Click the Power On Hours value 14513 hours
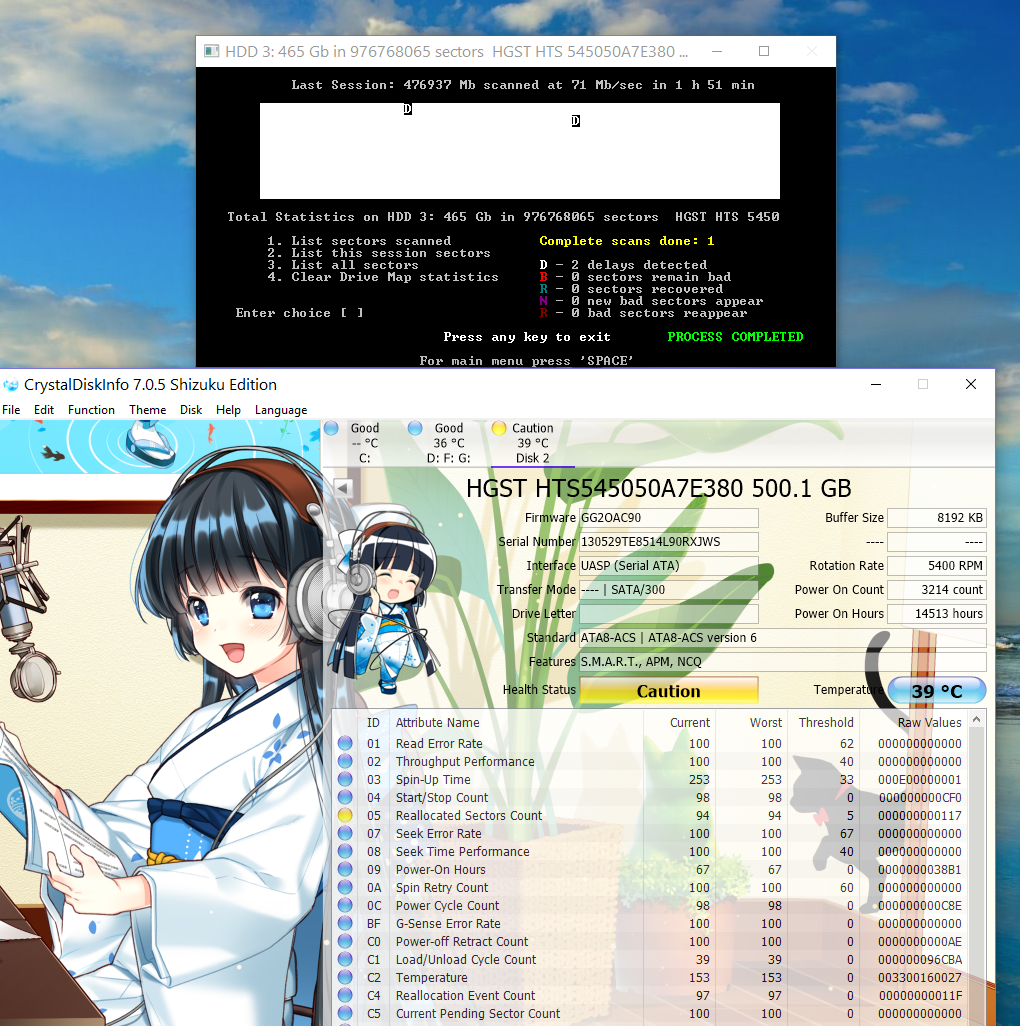This screenshot has height=1026, width=1020. [936, 614]
